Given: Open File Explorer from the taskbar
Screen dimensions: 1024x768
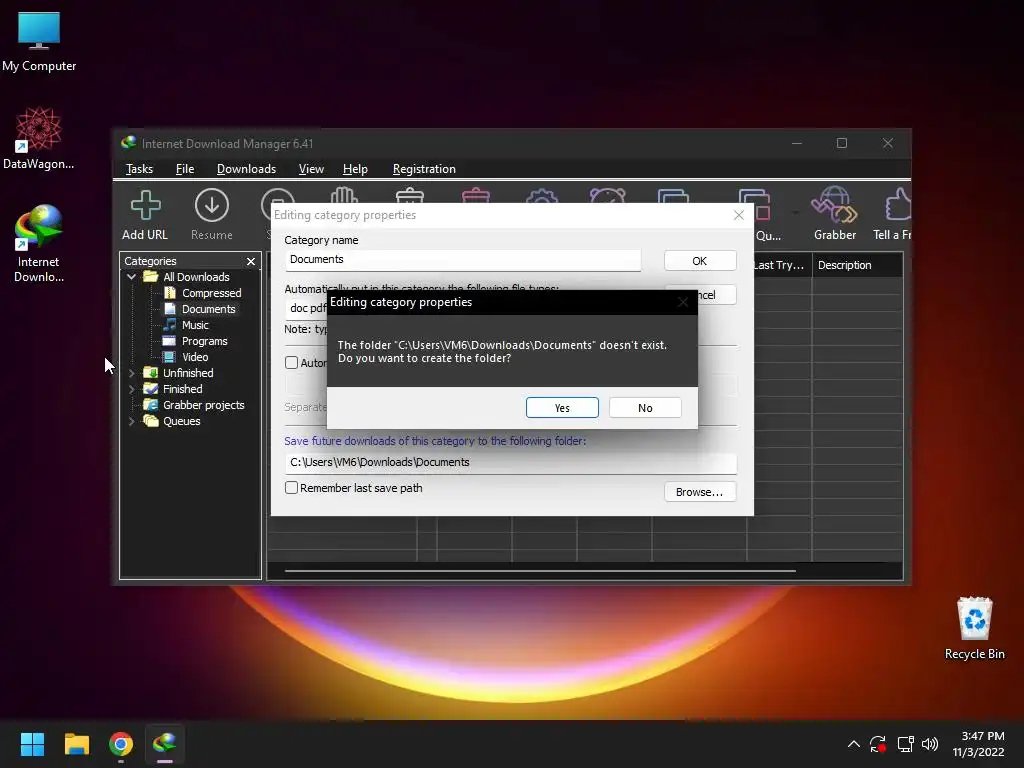Looking at the screenshot, I should pos(76,744).
